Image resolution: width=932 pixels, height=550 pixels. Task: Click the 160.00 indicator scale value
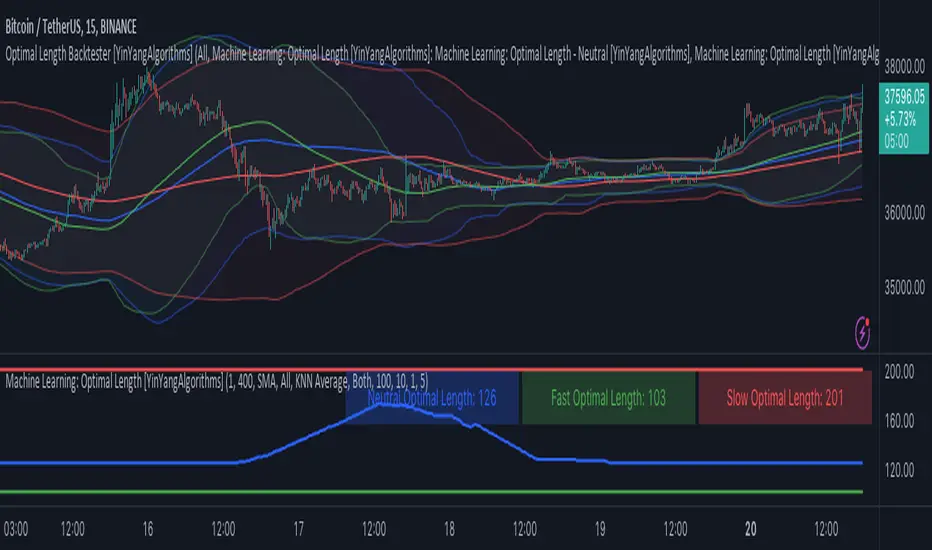tap(899, 421)
